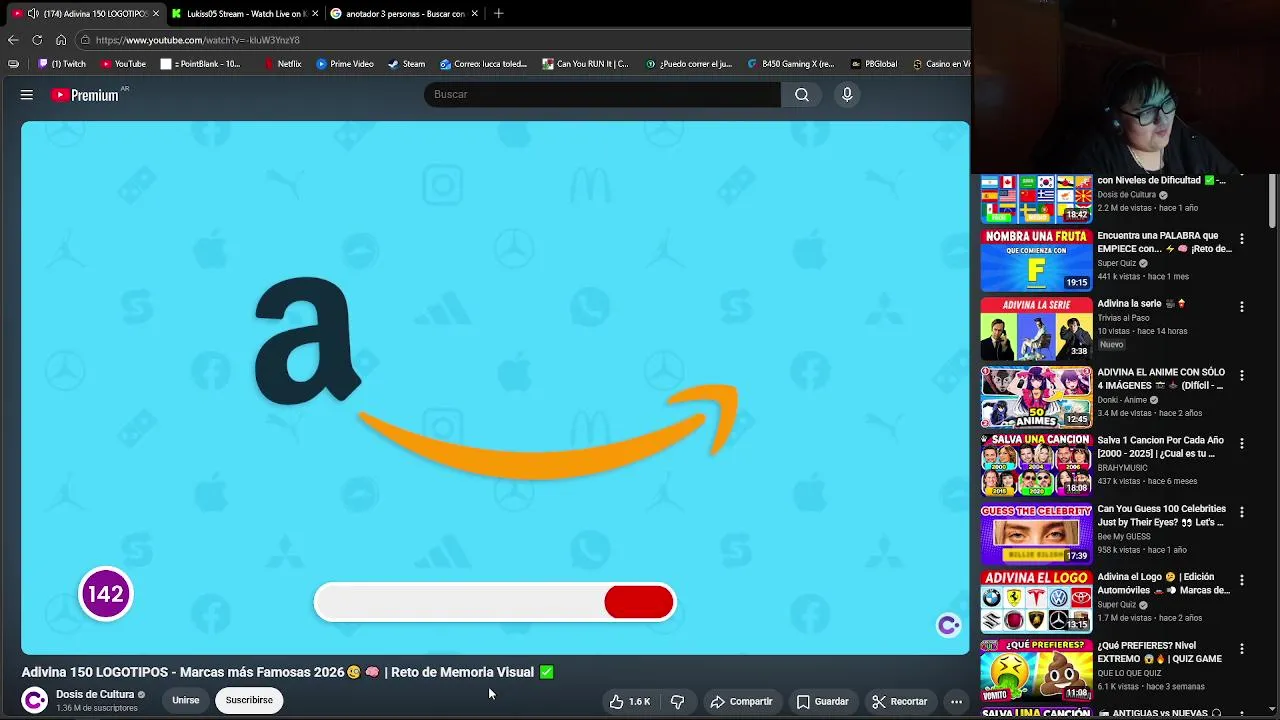Screen dimensions: 1280x720
Task: Open options for 'Adivina la serie' video
Action: (x=1241, y=307)
